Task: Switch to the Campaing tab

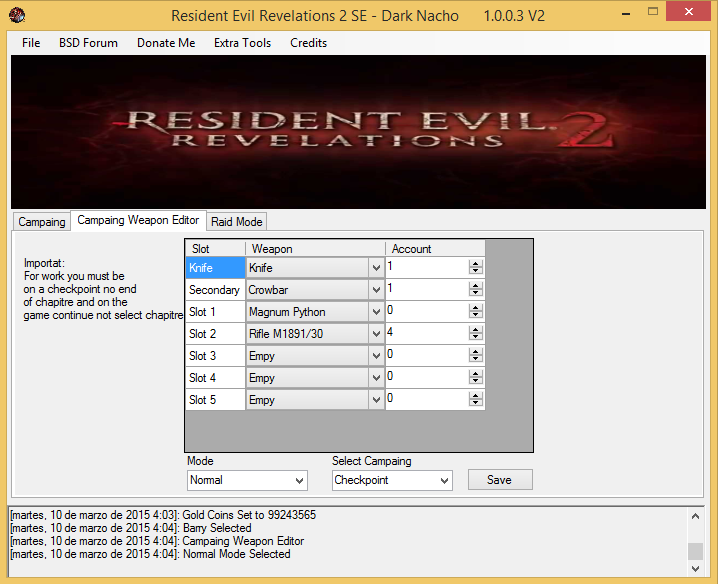Action: [42, 222]
